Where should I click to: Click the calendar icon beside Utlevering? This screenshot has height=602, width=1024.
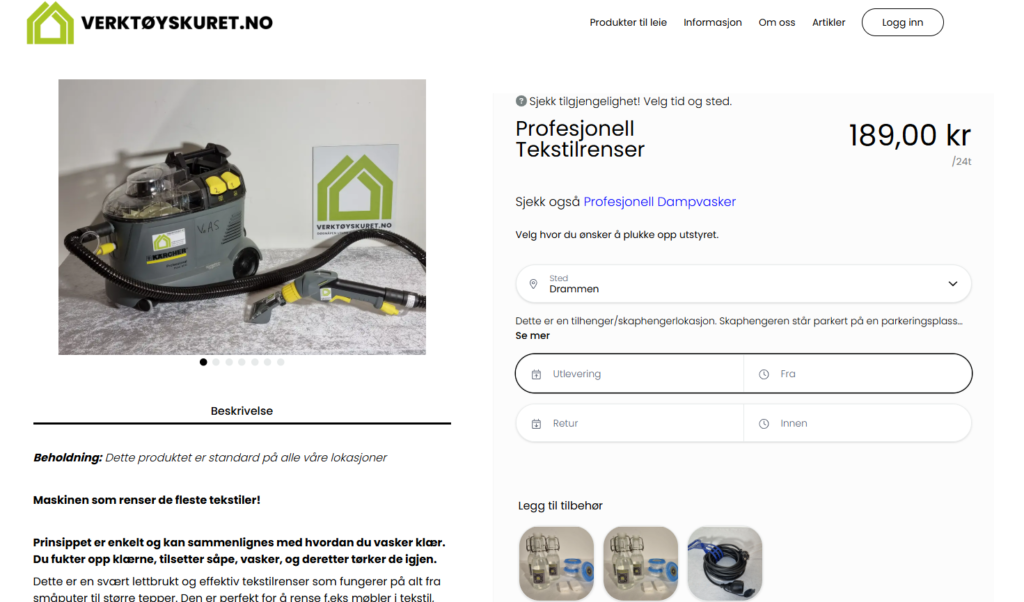536,374
